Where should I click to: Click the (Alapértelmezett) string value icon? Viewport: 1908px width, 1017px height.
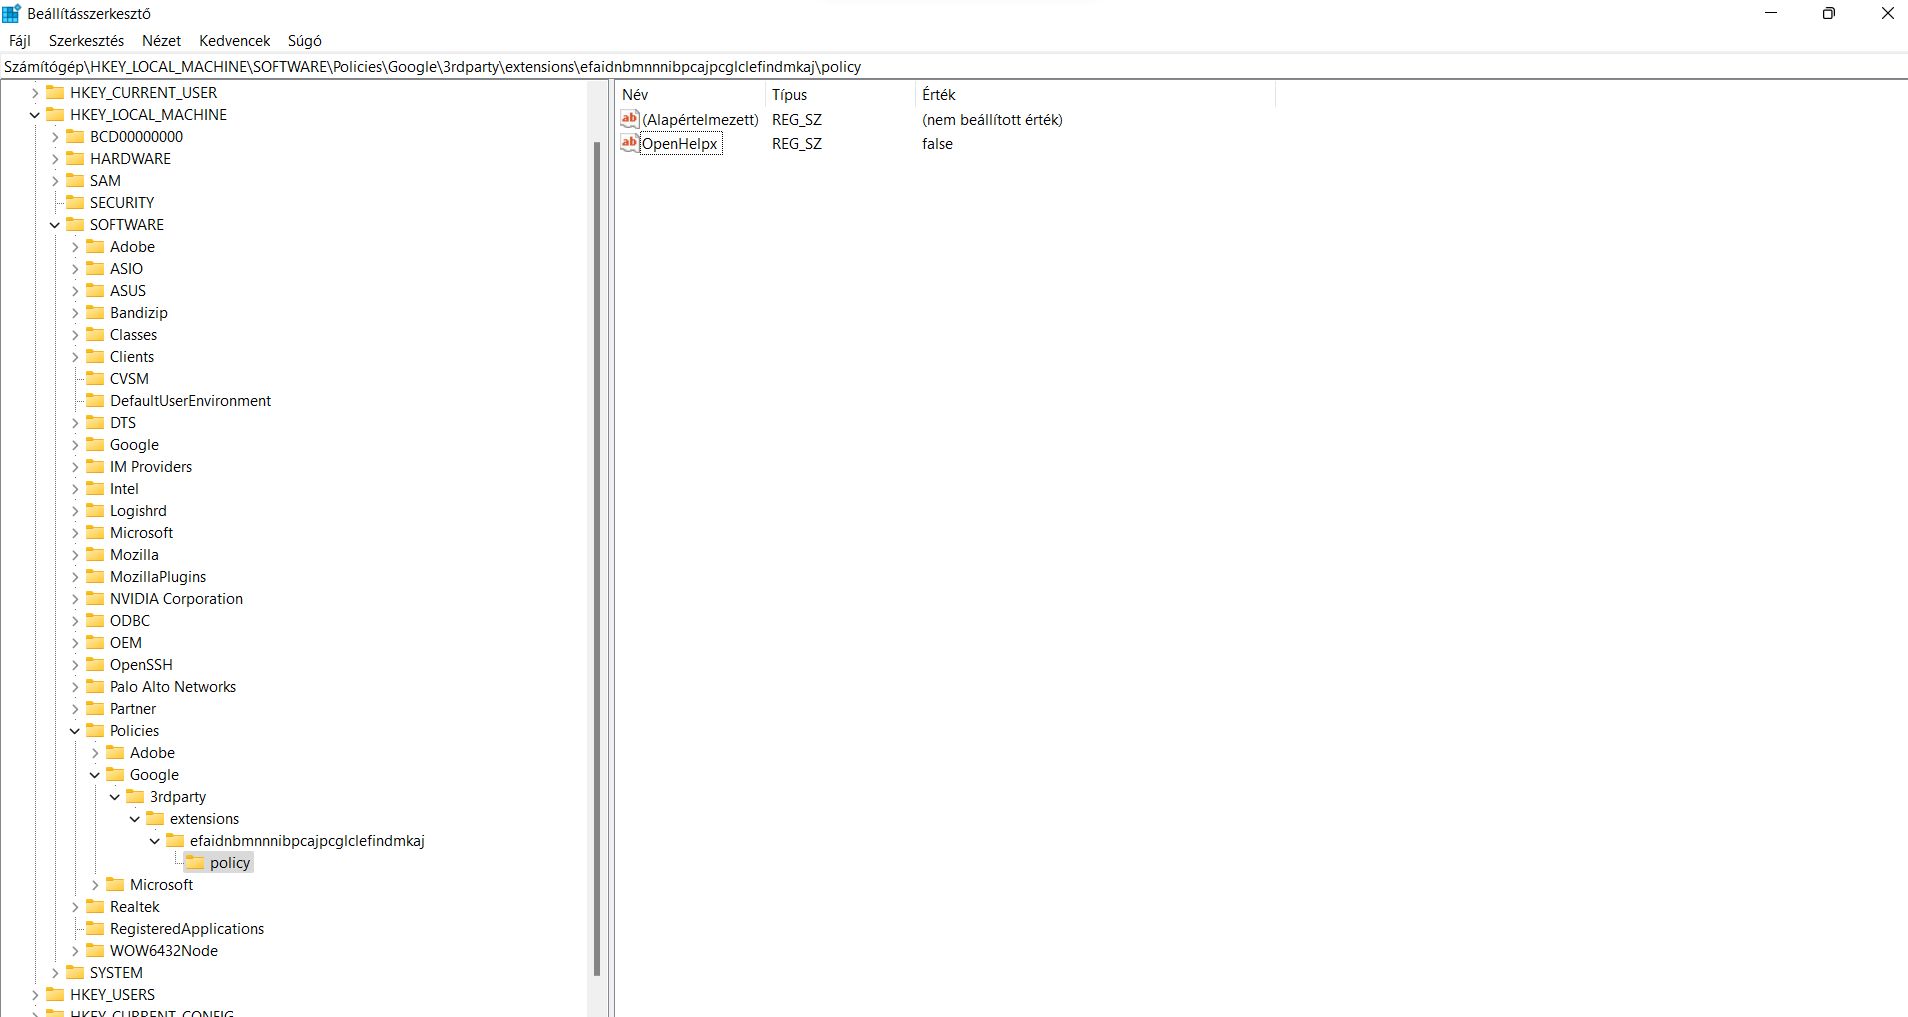pyautogui.click(x=629, y=119)
